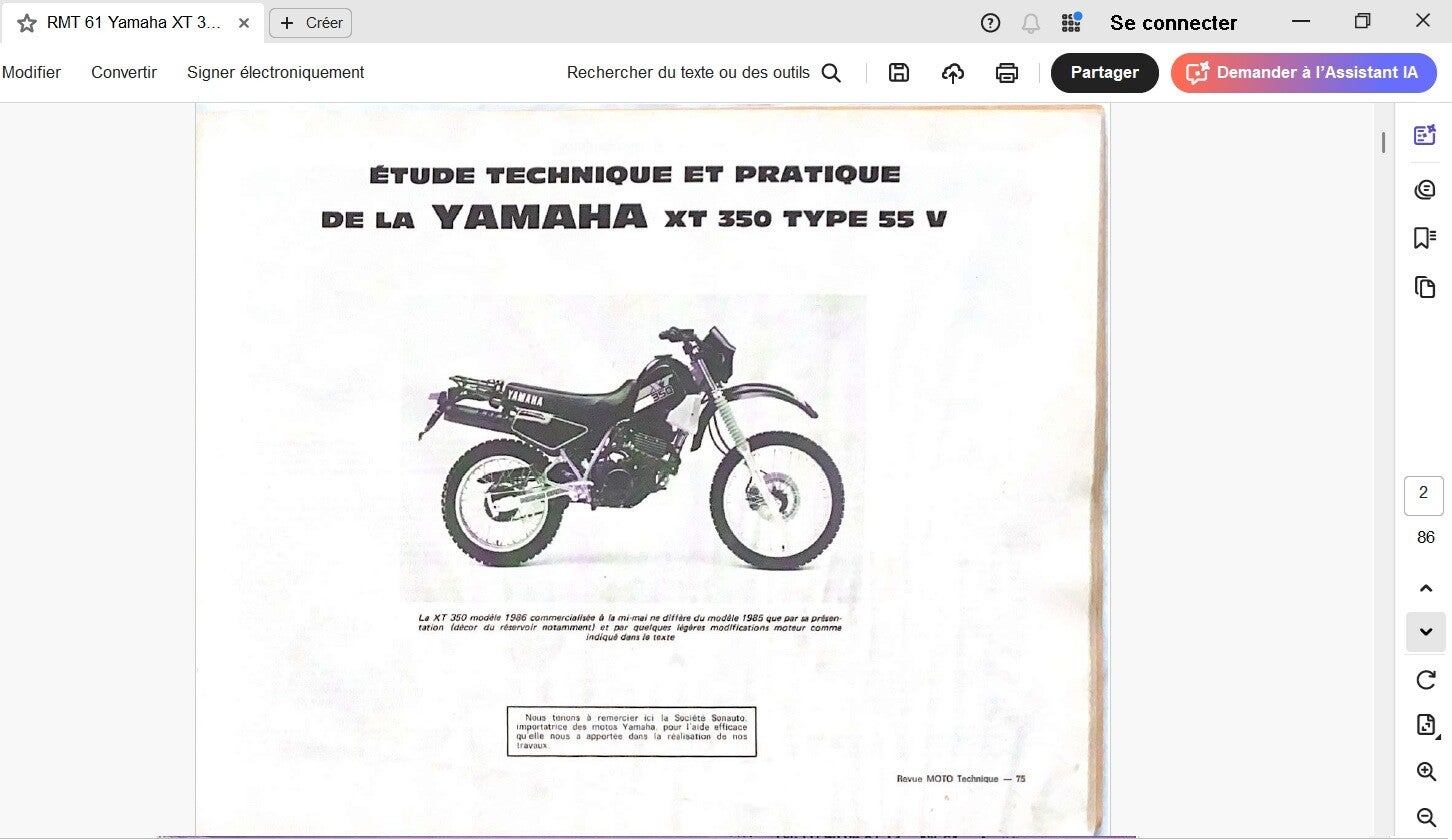Go to the previous page with up chevron
This screenshot has height=840, width=1452.
pos(1426,588)
